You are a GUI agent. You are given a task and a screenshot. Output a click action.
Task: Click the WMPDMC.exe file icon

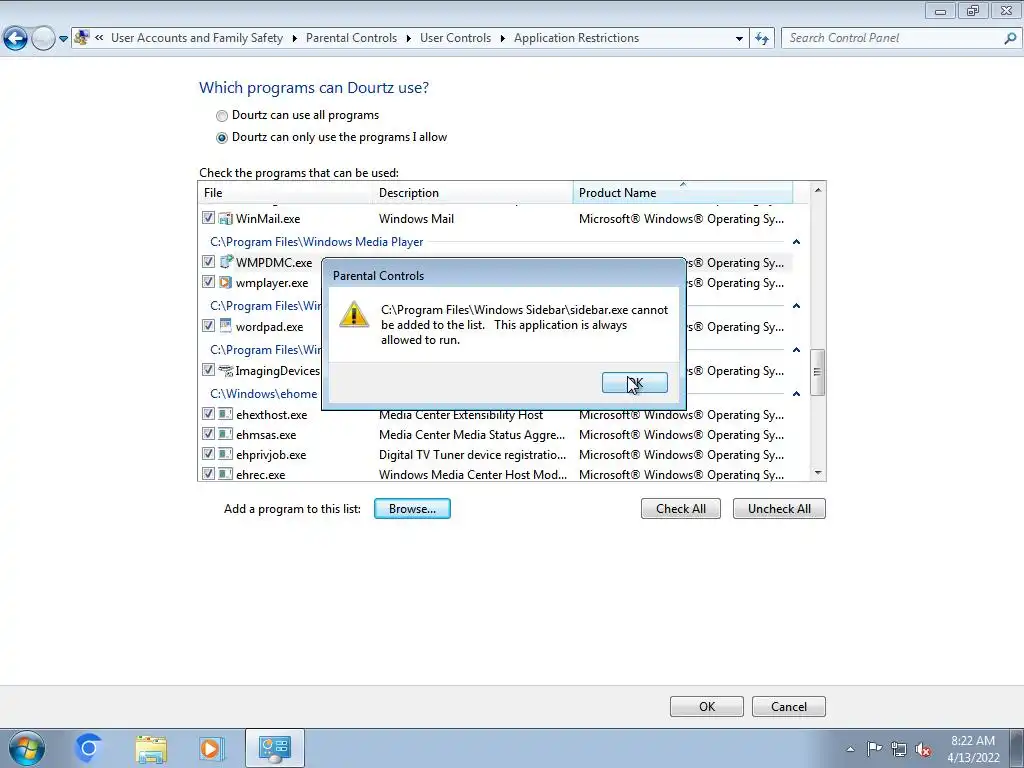point(225,262)
